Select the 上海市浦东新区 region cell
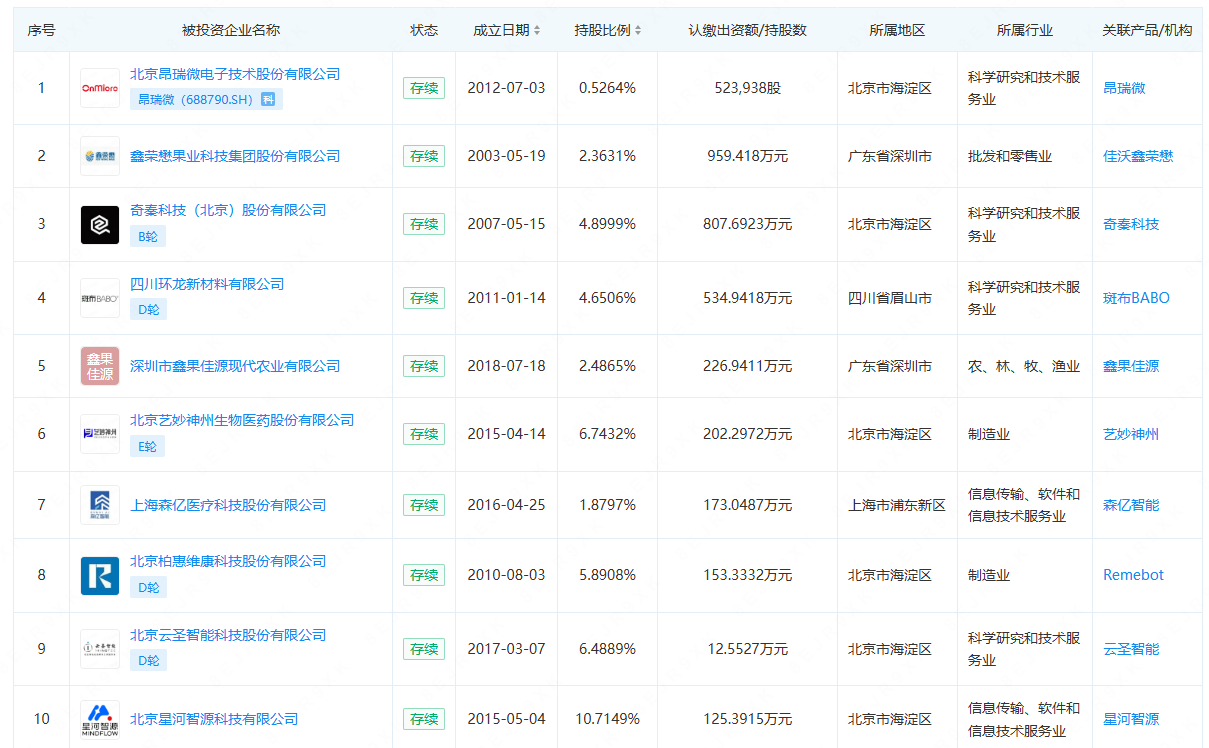The image size is (1209, 748). (897, 505)
